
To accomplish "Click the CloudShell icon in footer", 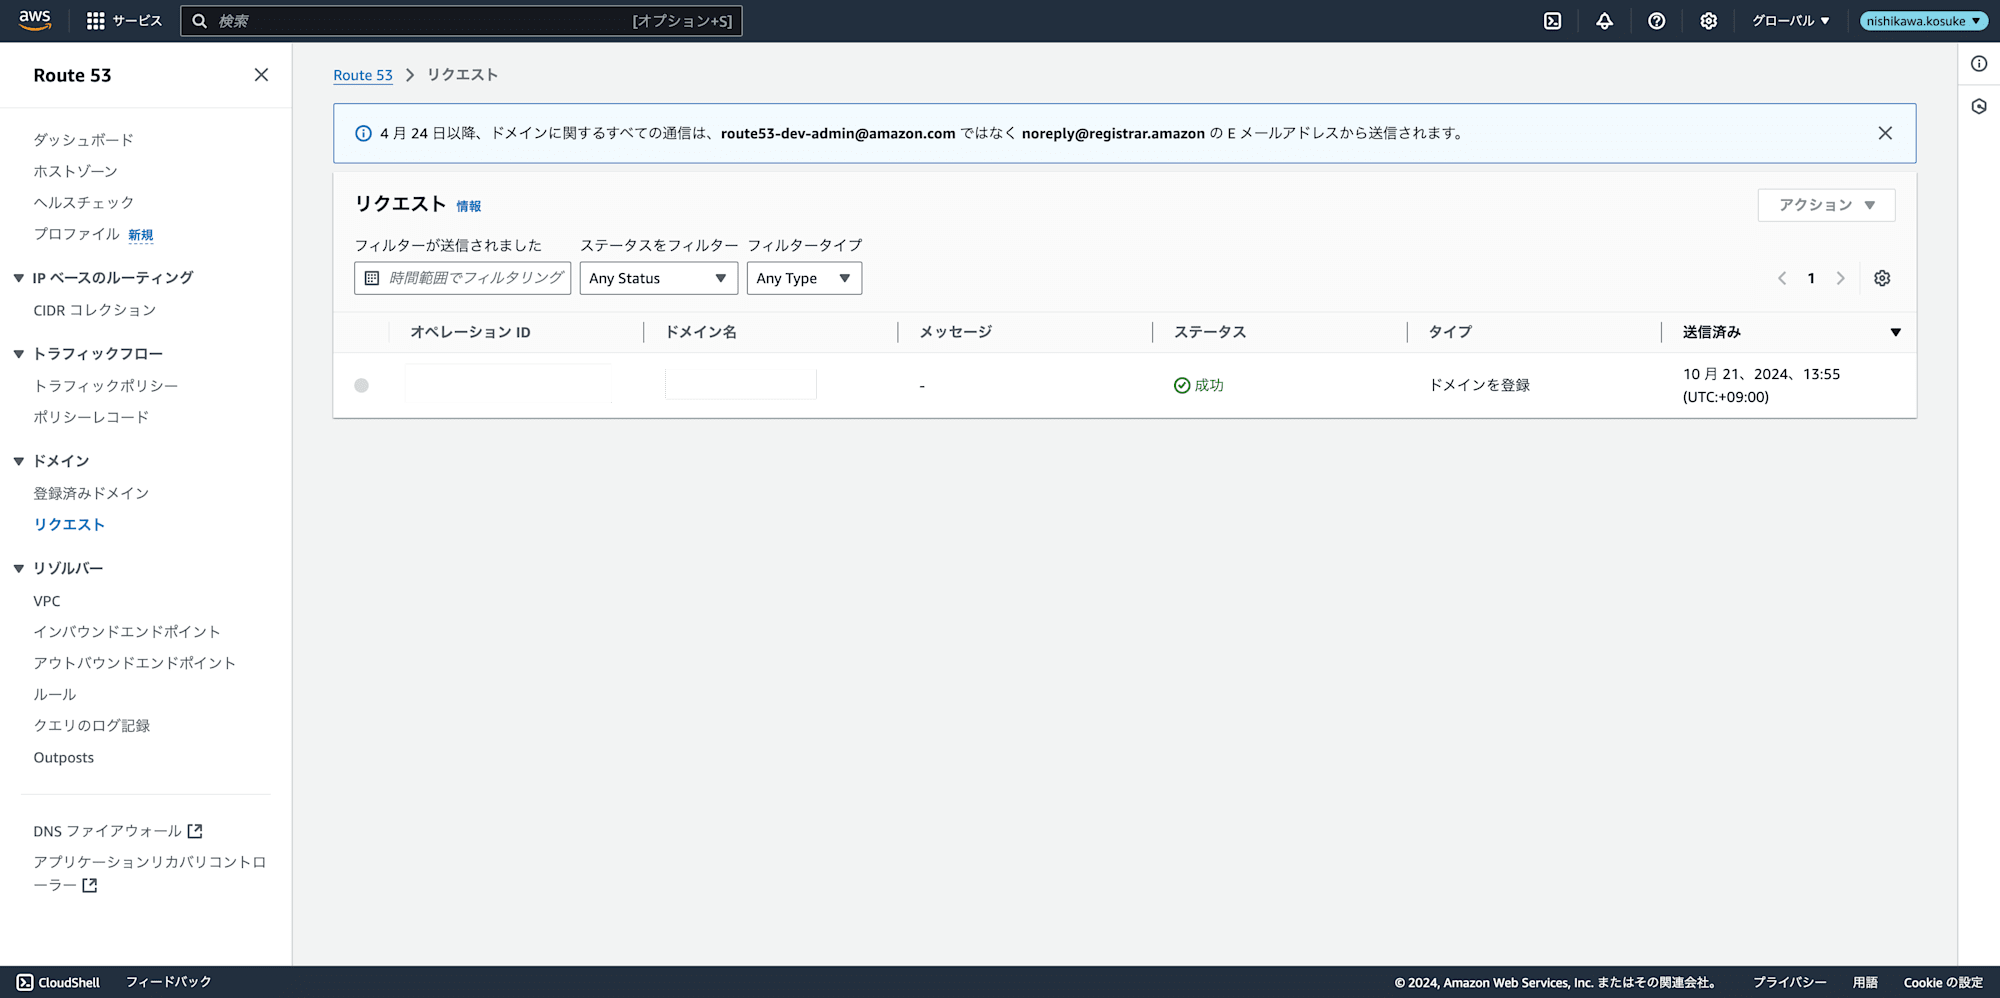I will pyautogui.click(x=25, y=982).
